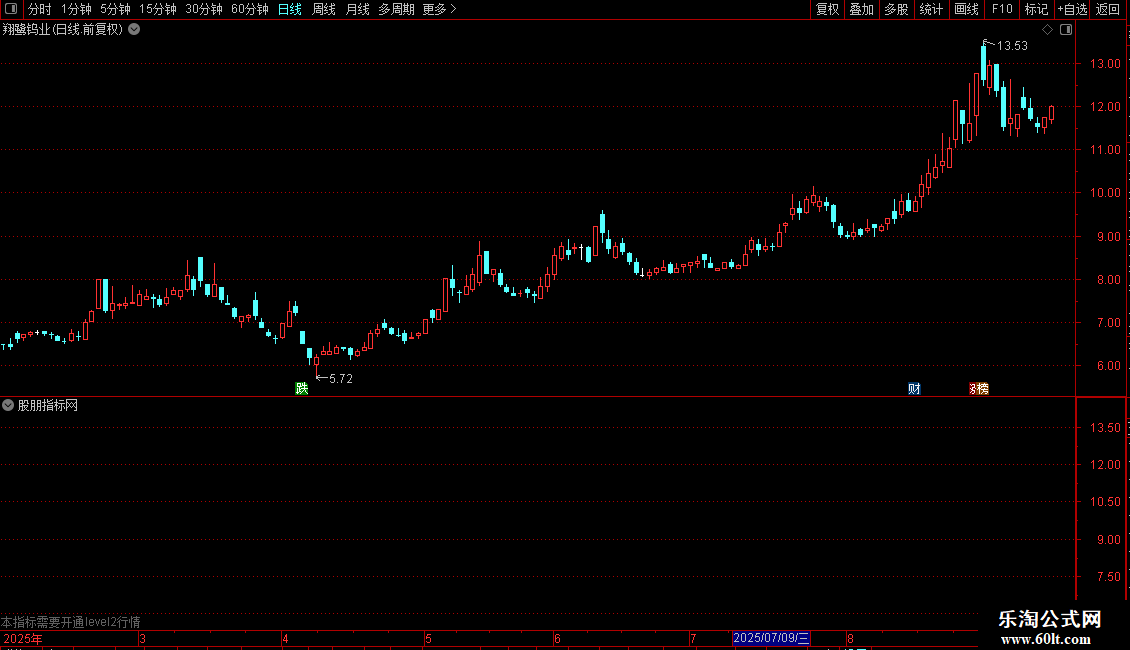The image size is (1130, 650).
Task: Select the 30分钟 period tab
Action: 204,9
